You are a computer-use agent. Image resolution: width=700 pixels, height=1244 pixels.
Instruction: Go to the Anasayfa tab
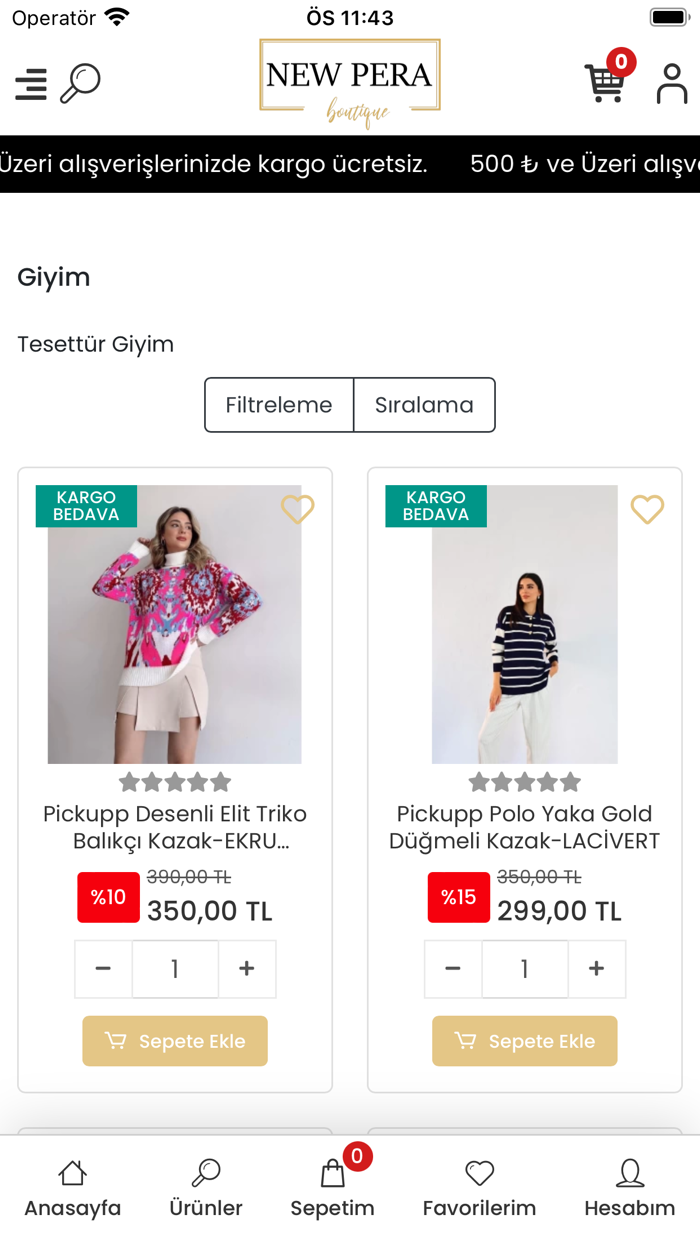[x=72, y=1189]
